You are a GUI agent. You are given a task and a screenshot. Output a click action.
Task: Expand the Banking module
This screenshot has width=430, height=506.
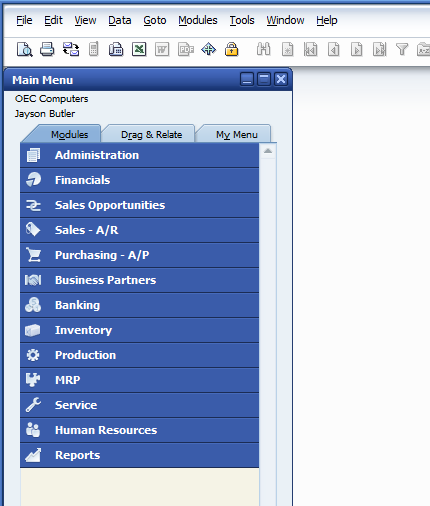click(x=139, y=305)
